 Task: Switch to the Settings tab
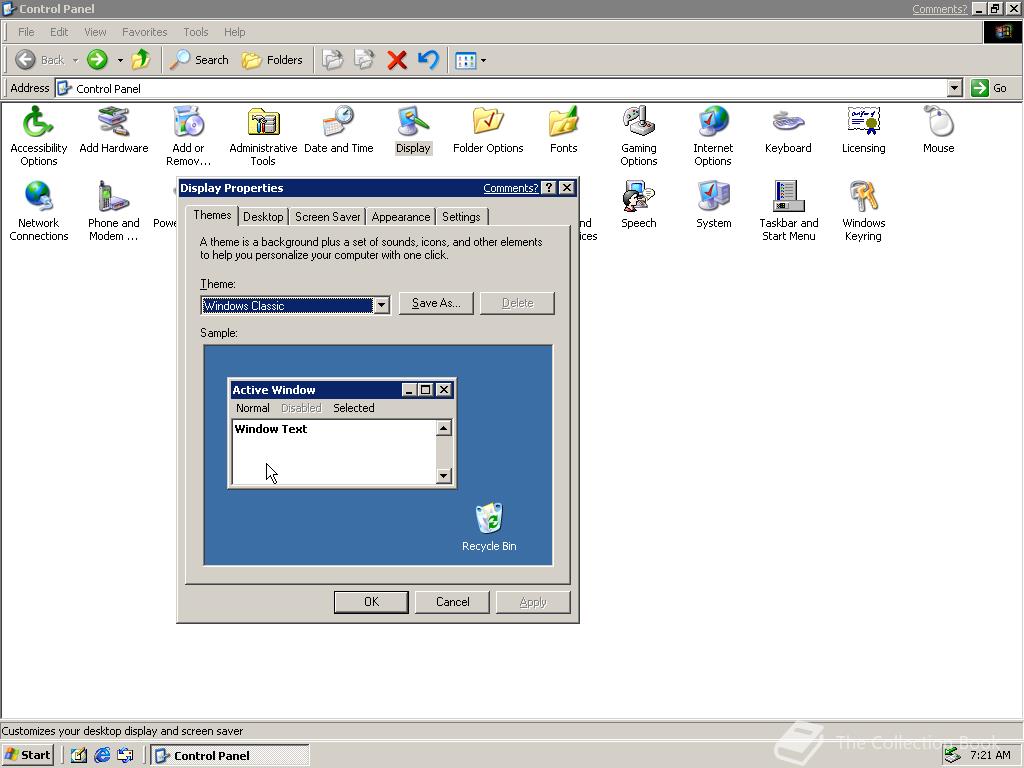(x=461, y=217)
